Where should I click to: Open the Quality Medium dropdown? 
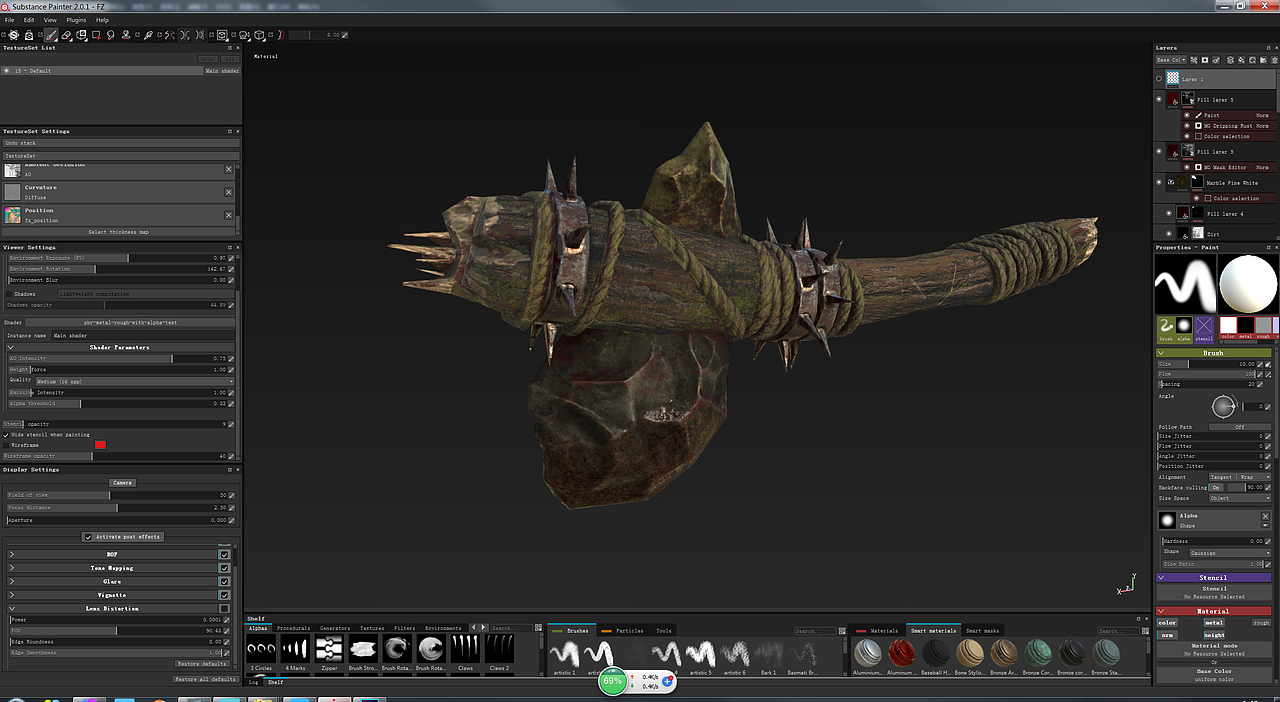(134, 381)
